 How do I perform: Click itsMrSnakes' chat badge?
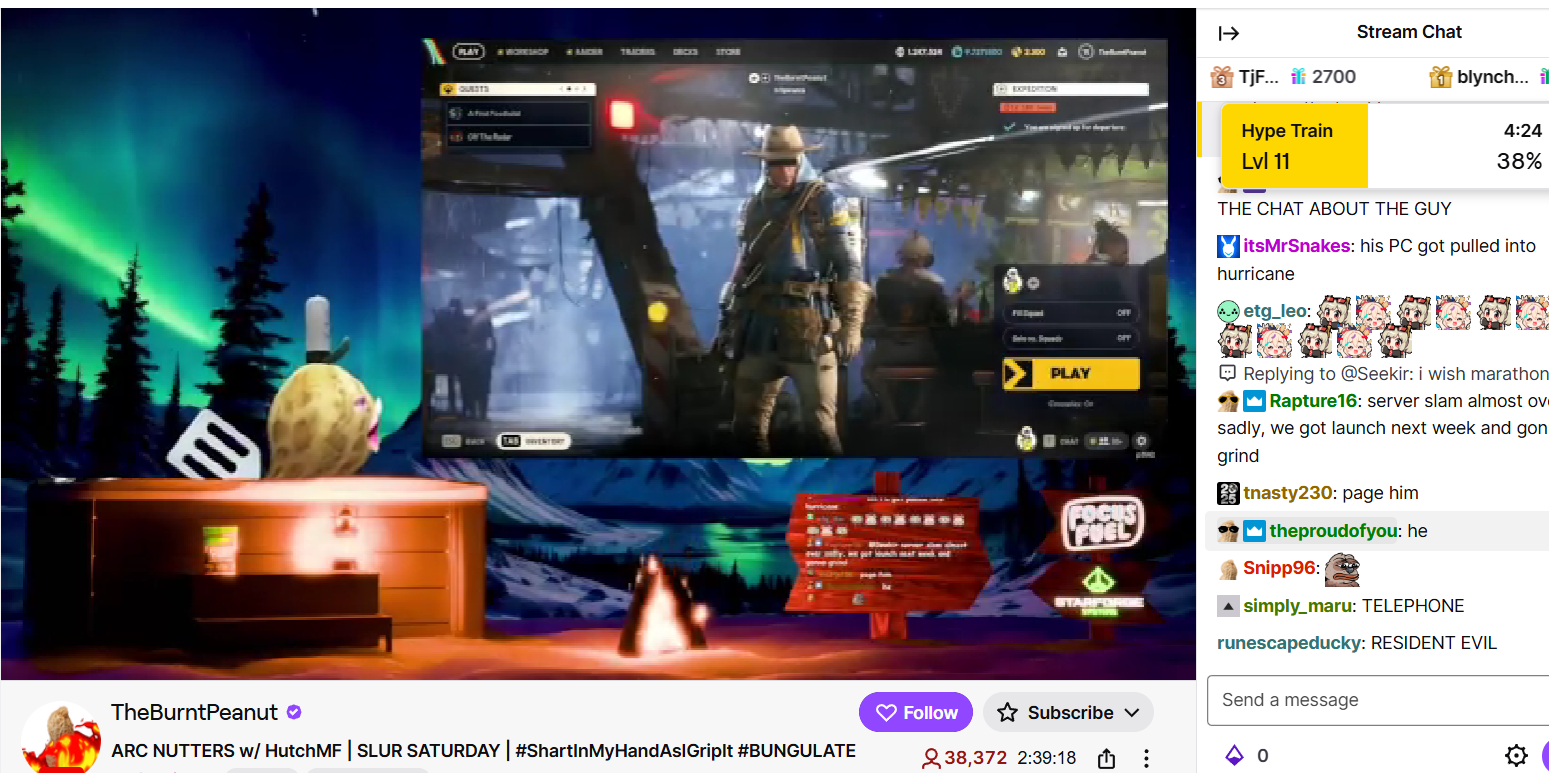click(1228, 246)
